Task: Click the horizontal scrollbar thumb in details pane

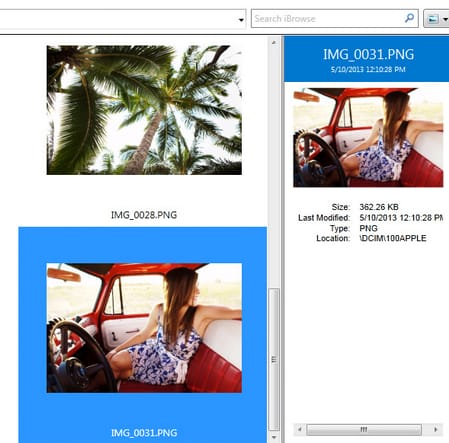Action: pos(364,429)
